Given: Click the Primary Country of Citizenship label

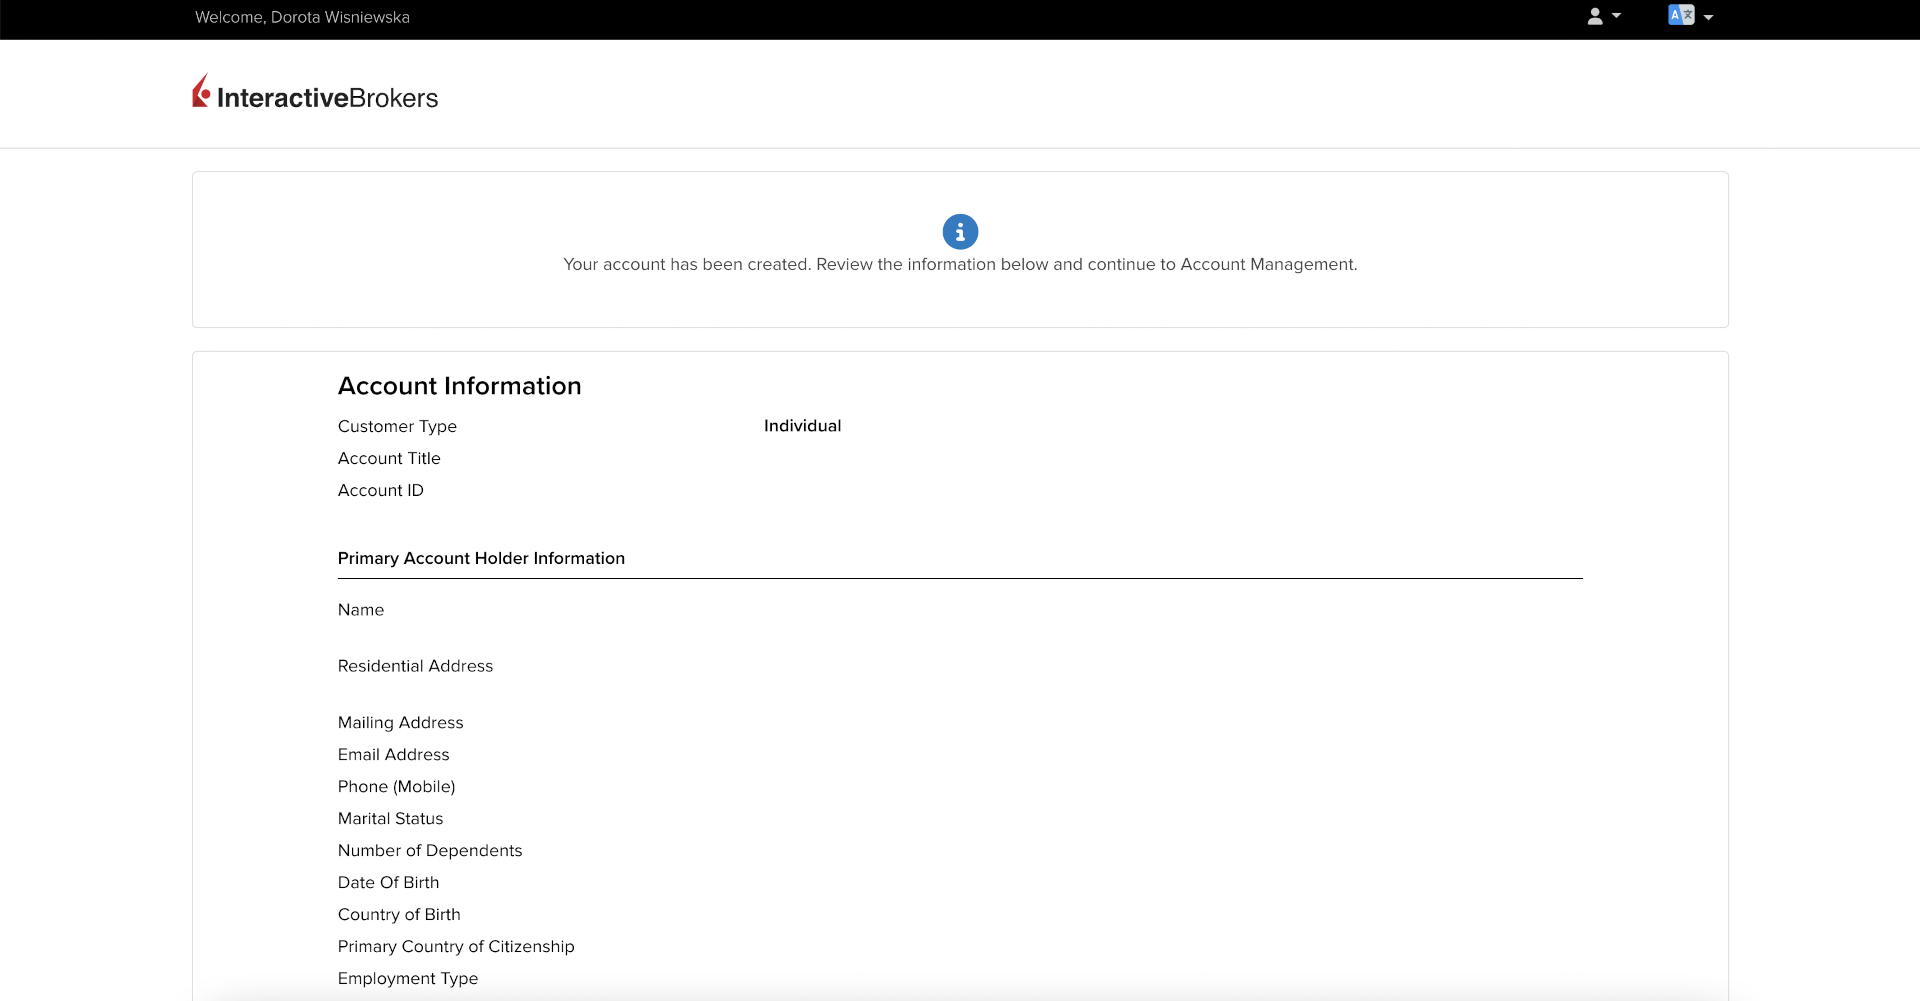Looking at the screenshot, I should pyautogui.click(x=456, y=946).
